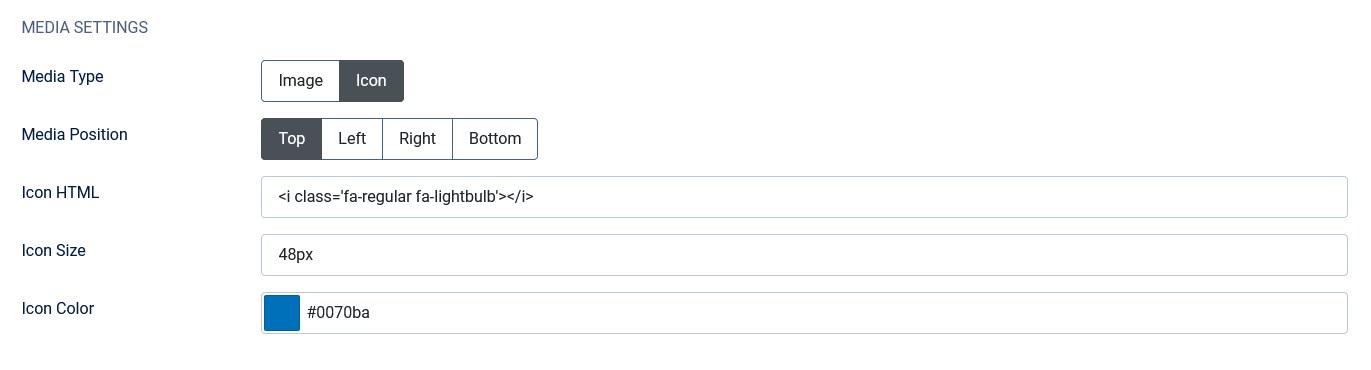Open the blue Icon Color swatch picker

pyautogui.click(x=282, y=313)
